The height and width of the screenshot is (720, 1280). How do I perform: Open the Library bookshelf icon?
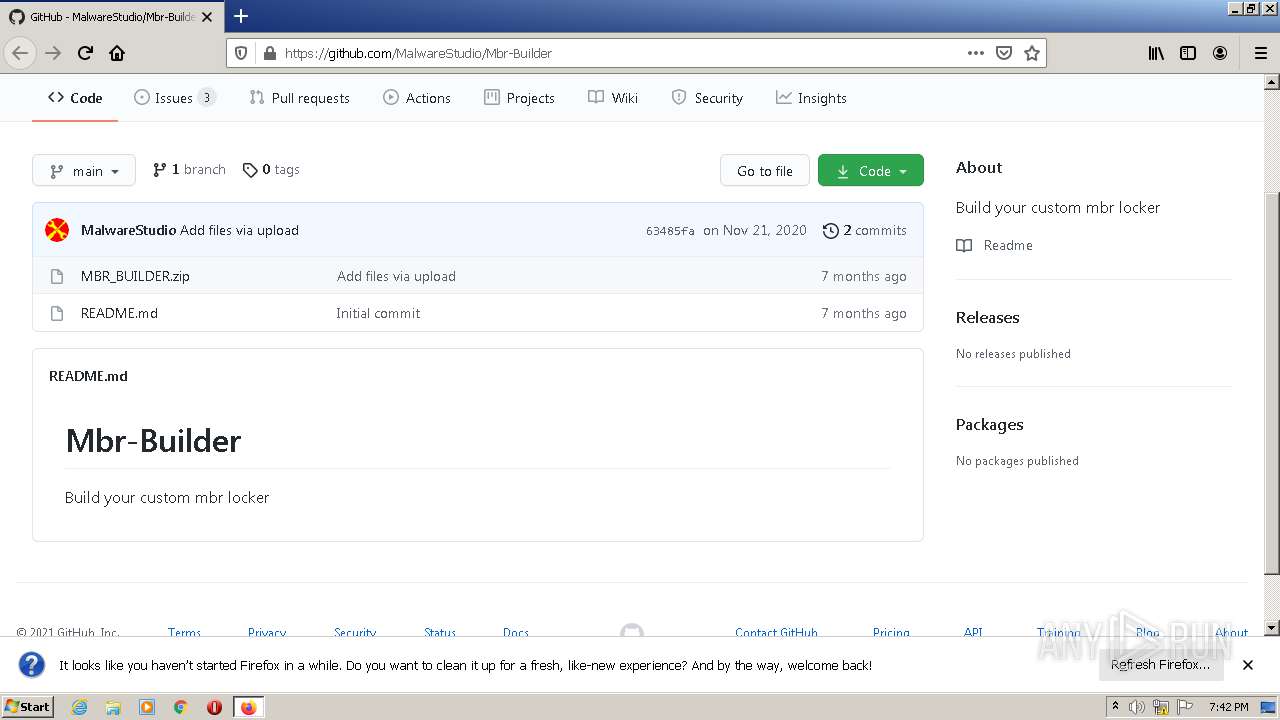pyautogui.click(x=1156, y=53)
